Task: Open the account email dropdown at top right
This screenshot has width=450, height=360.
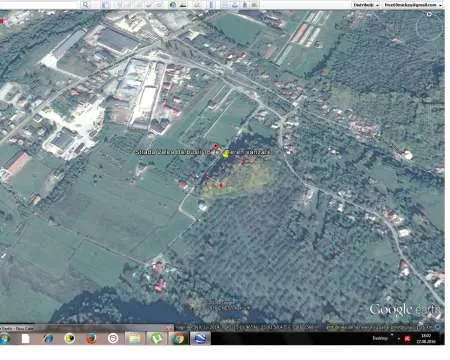Action: tap(413, 5)
